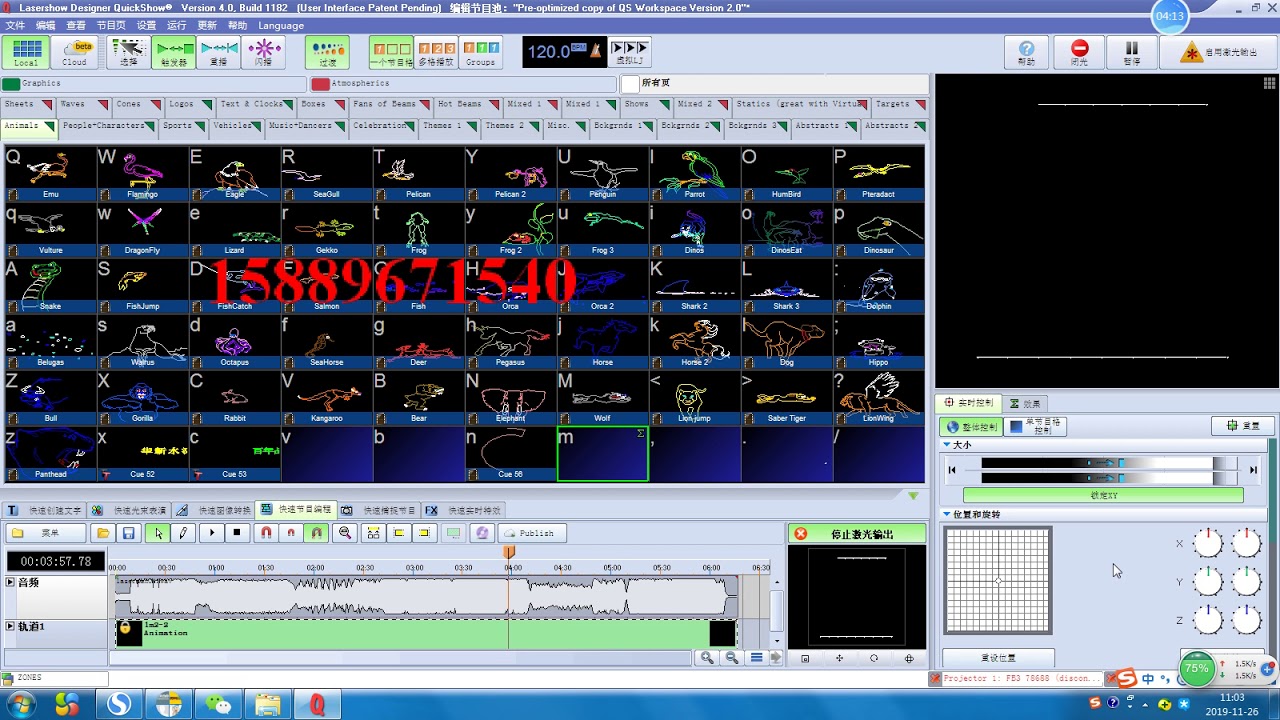Switch to 快速图像转换 image trace tab
The image size is (1280, 720).
pyautogui.click(x=214, y=510)
